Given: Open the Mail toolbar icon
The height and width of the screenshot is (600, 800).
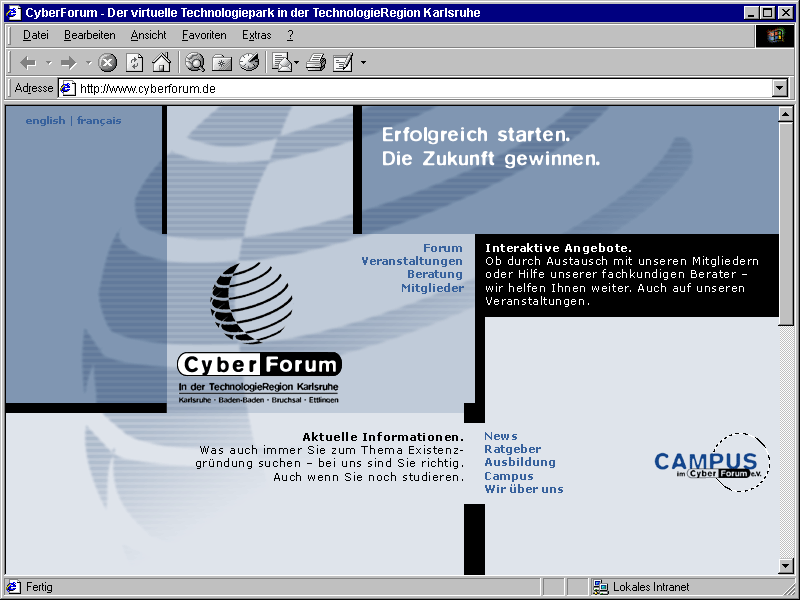Looking at the screenshot, I should coord(282,62).
